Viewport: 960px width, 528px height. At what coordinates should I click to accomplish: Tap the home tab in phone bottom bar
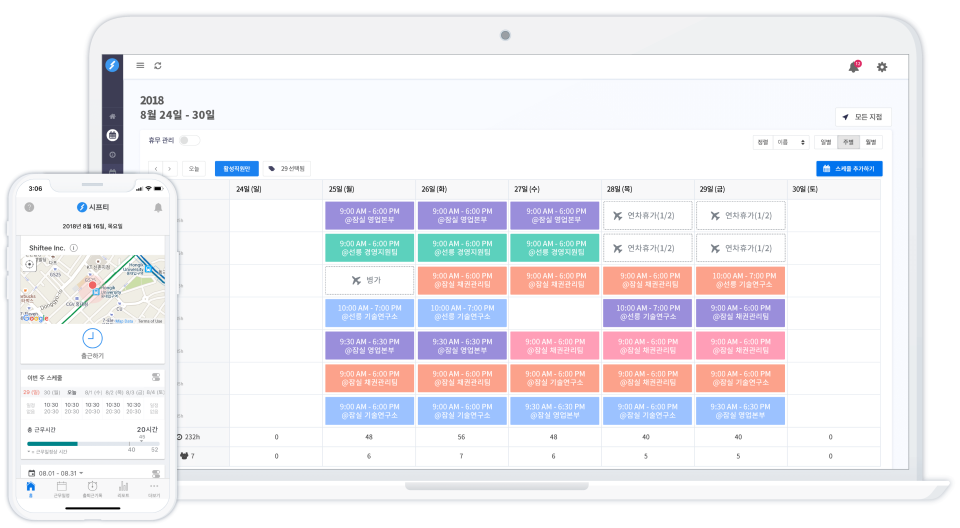click(31, 489)
